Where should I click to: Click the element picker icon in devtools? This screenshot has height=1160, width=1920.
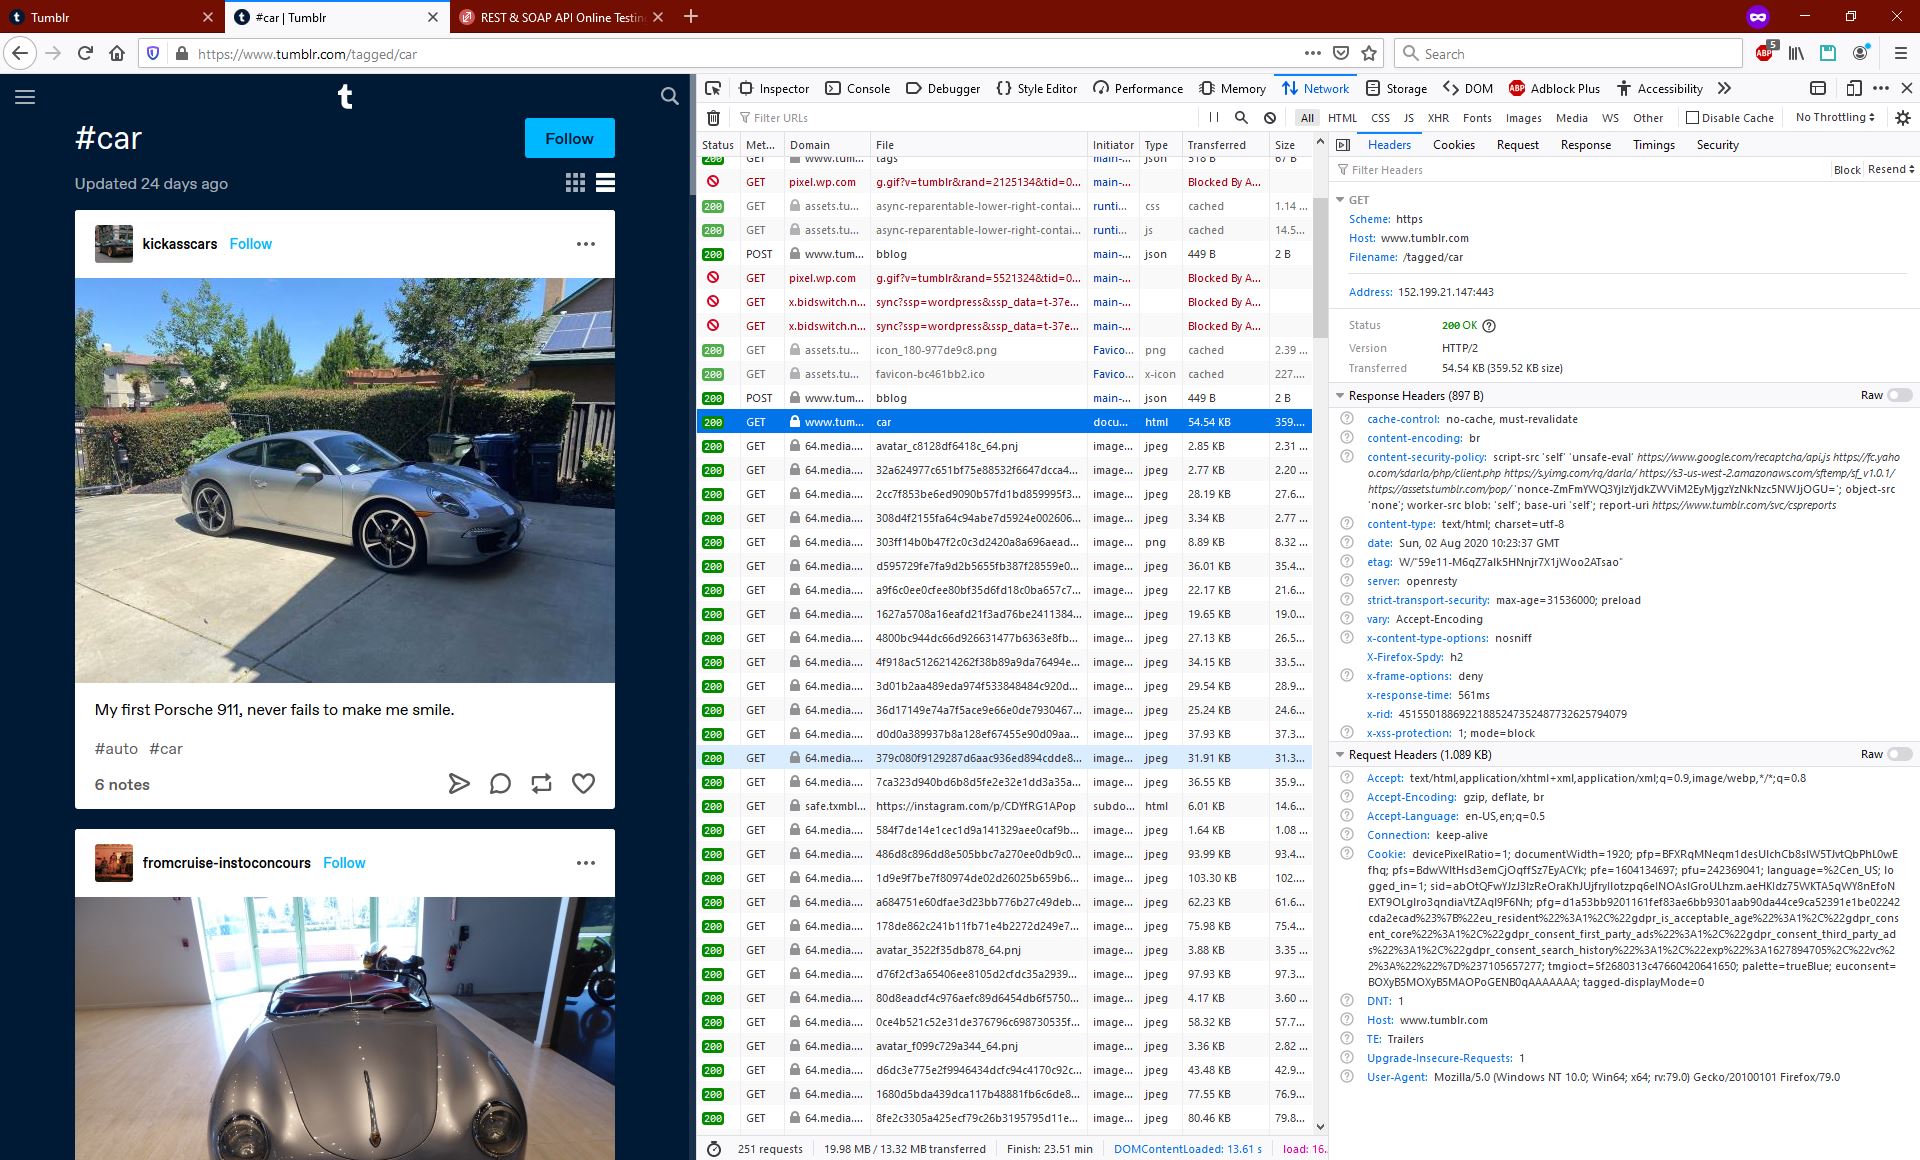713,88
